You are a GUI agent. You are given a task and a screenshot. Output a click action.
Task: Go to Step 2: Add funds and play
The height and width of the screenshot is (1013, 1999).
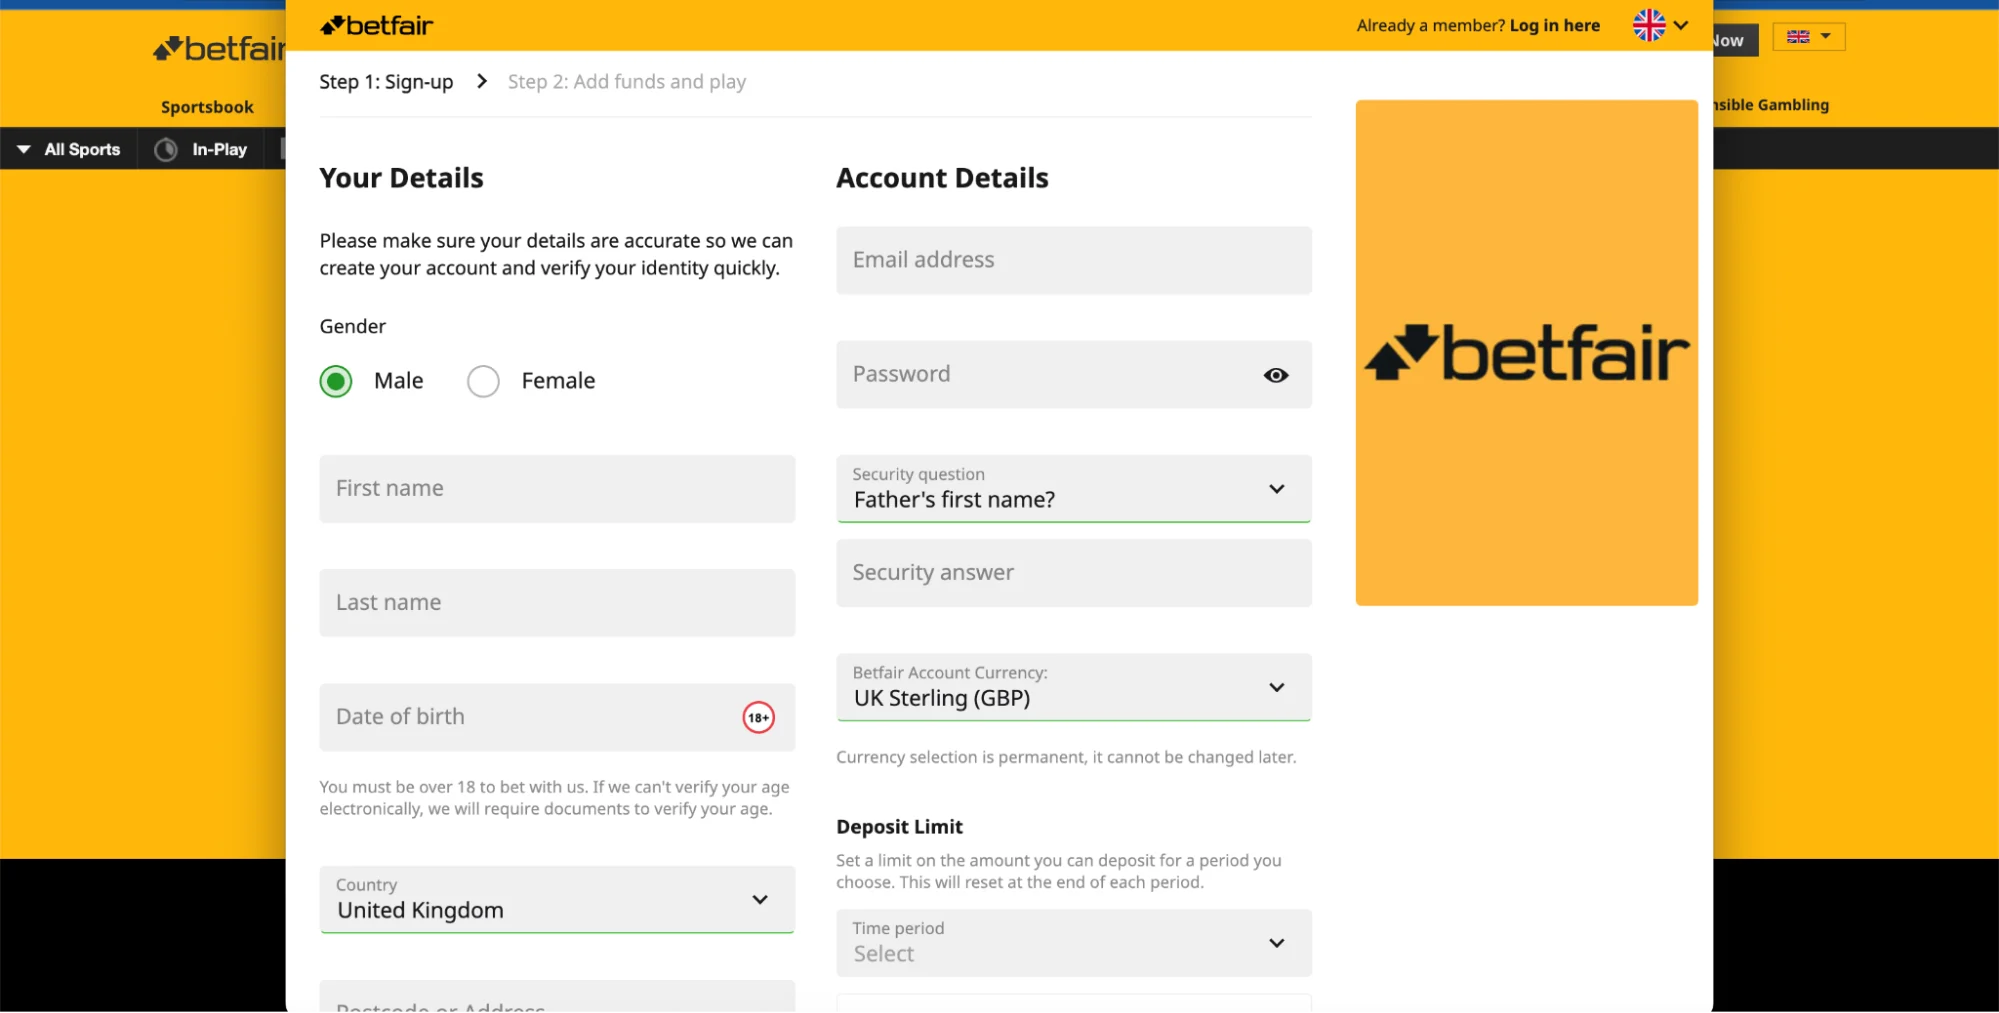tap(626, 82)
